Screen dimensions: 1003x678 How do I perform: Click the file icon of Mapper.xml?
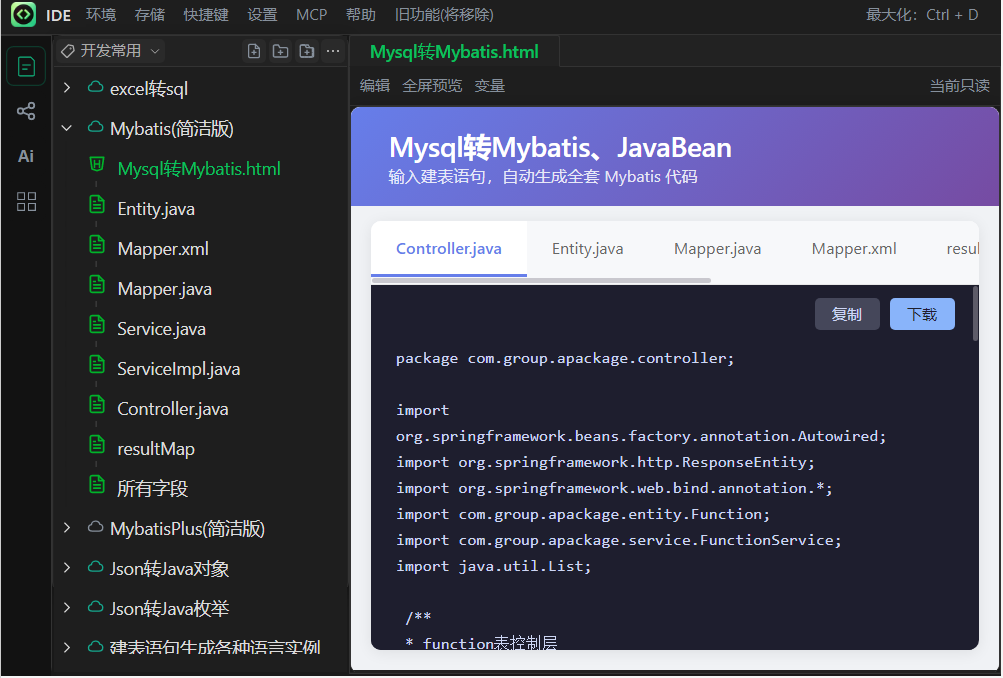(97, 244)
